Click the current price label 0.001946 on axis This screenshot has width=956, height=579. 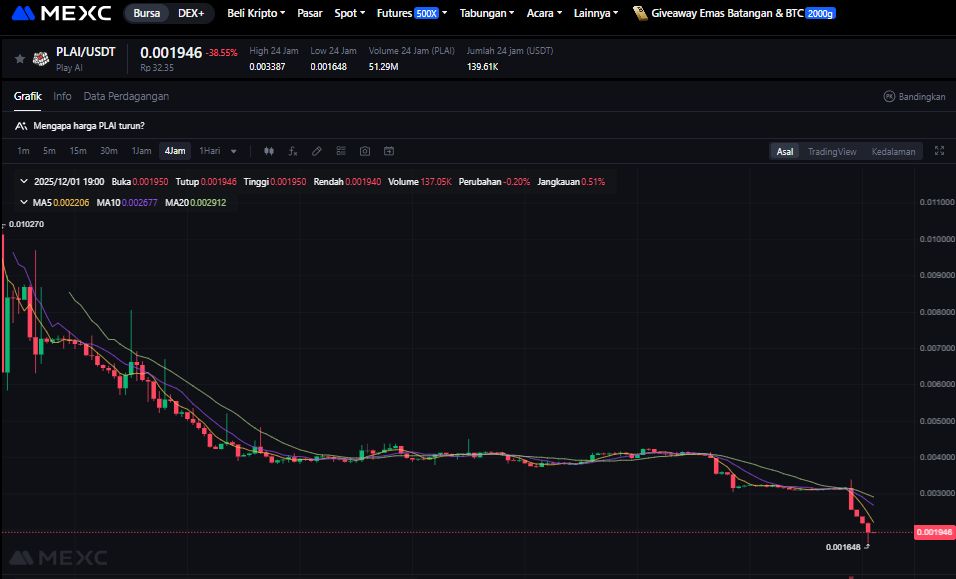coord(934,533)
